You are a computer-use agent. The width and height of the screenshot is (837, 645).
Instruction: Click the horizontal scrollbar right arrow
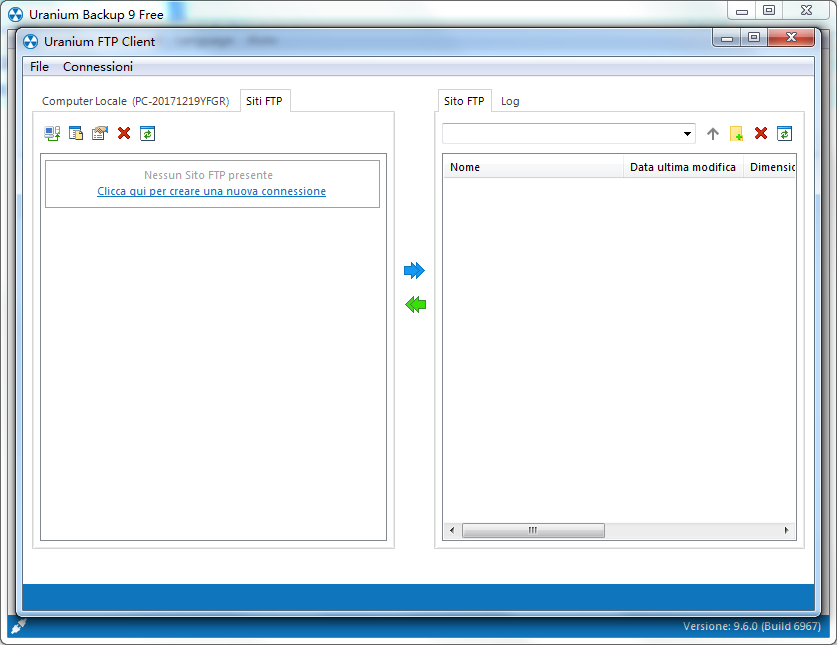[786, 530]
